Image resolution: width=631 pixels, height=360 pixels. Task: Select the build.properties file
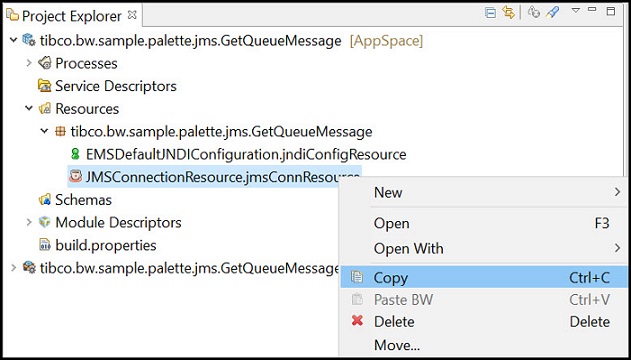[x=98, y=245]
